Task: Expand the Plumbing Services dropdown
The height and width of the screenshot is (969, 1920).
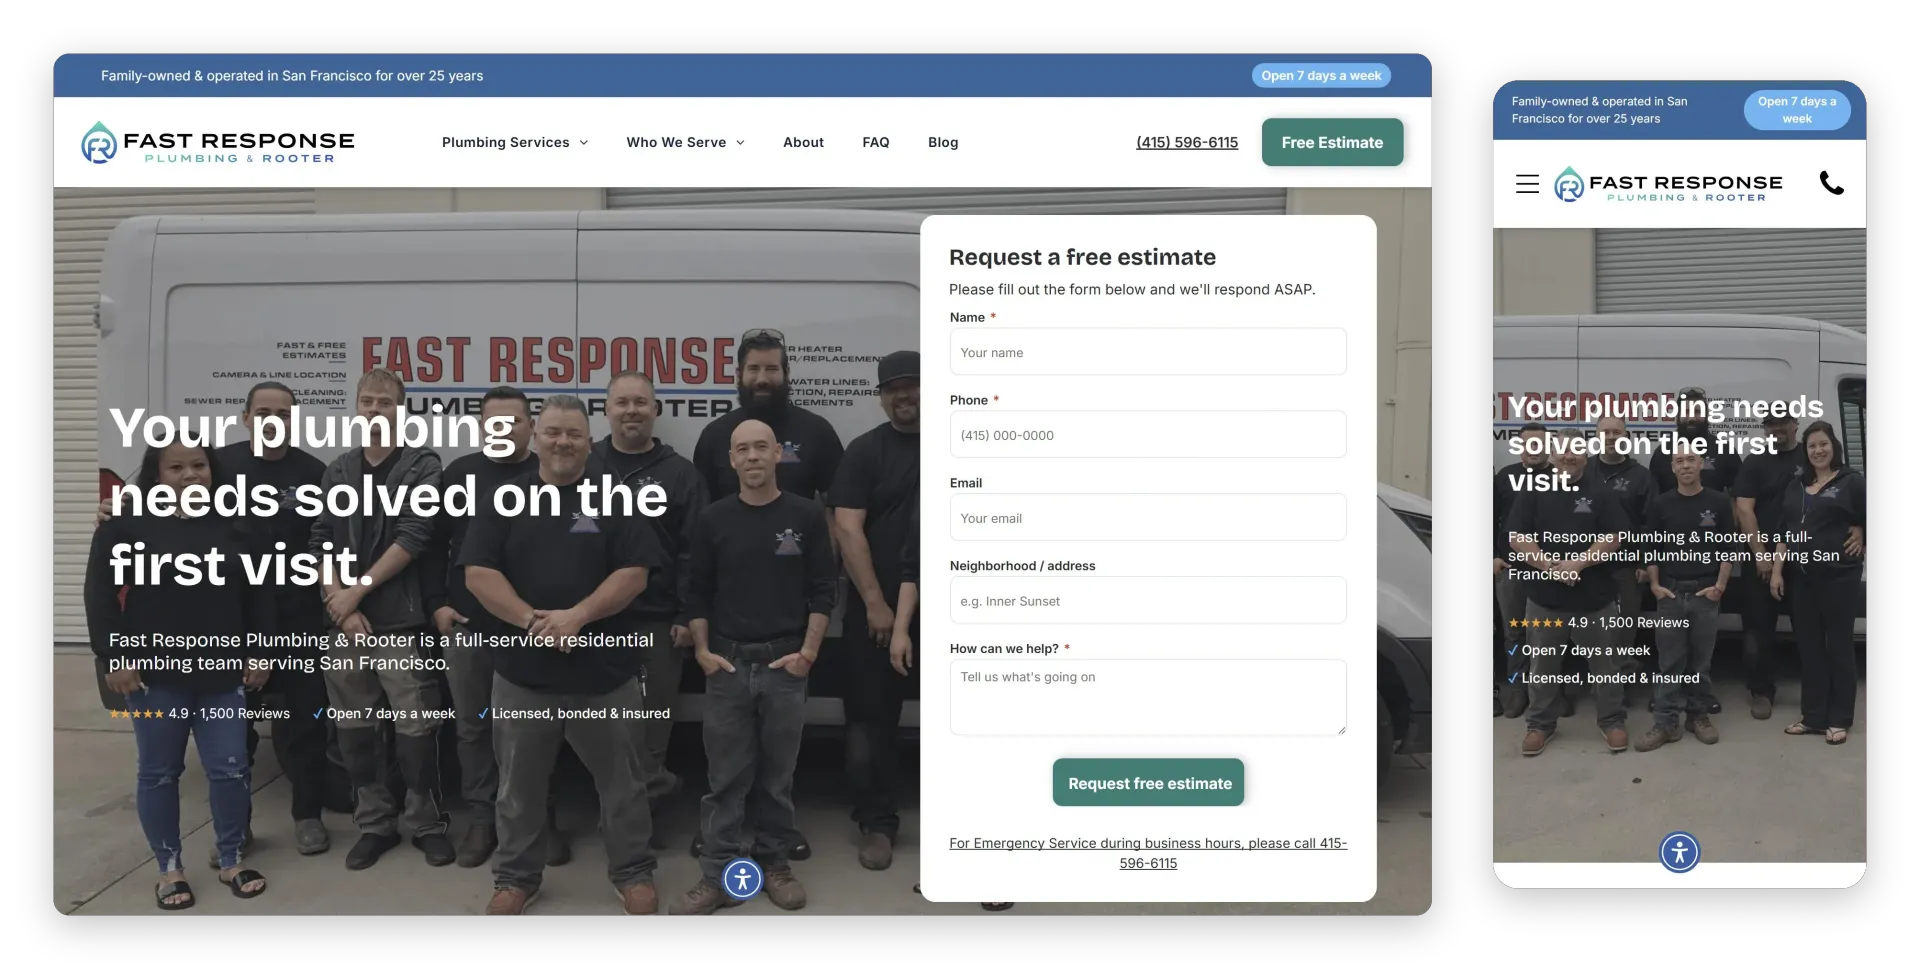Action: tap(515, 142)
